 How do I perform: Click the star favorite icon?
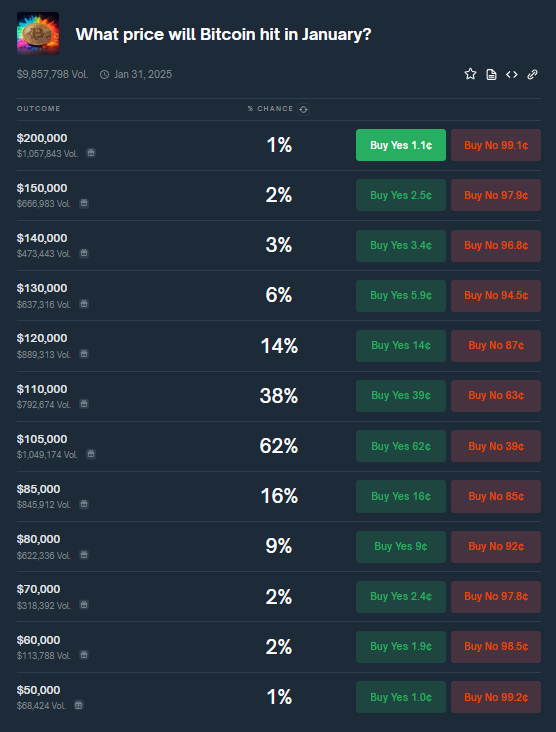point(470,74)
